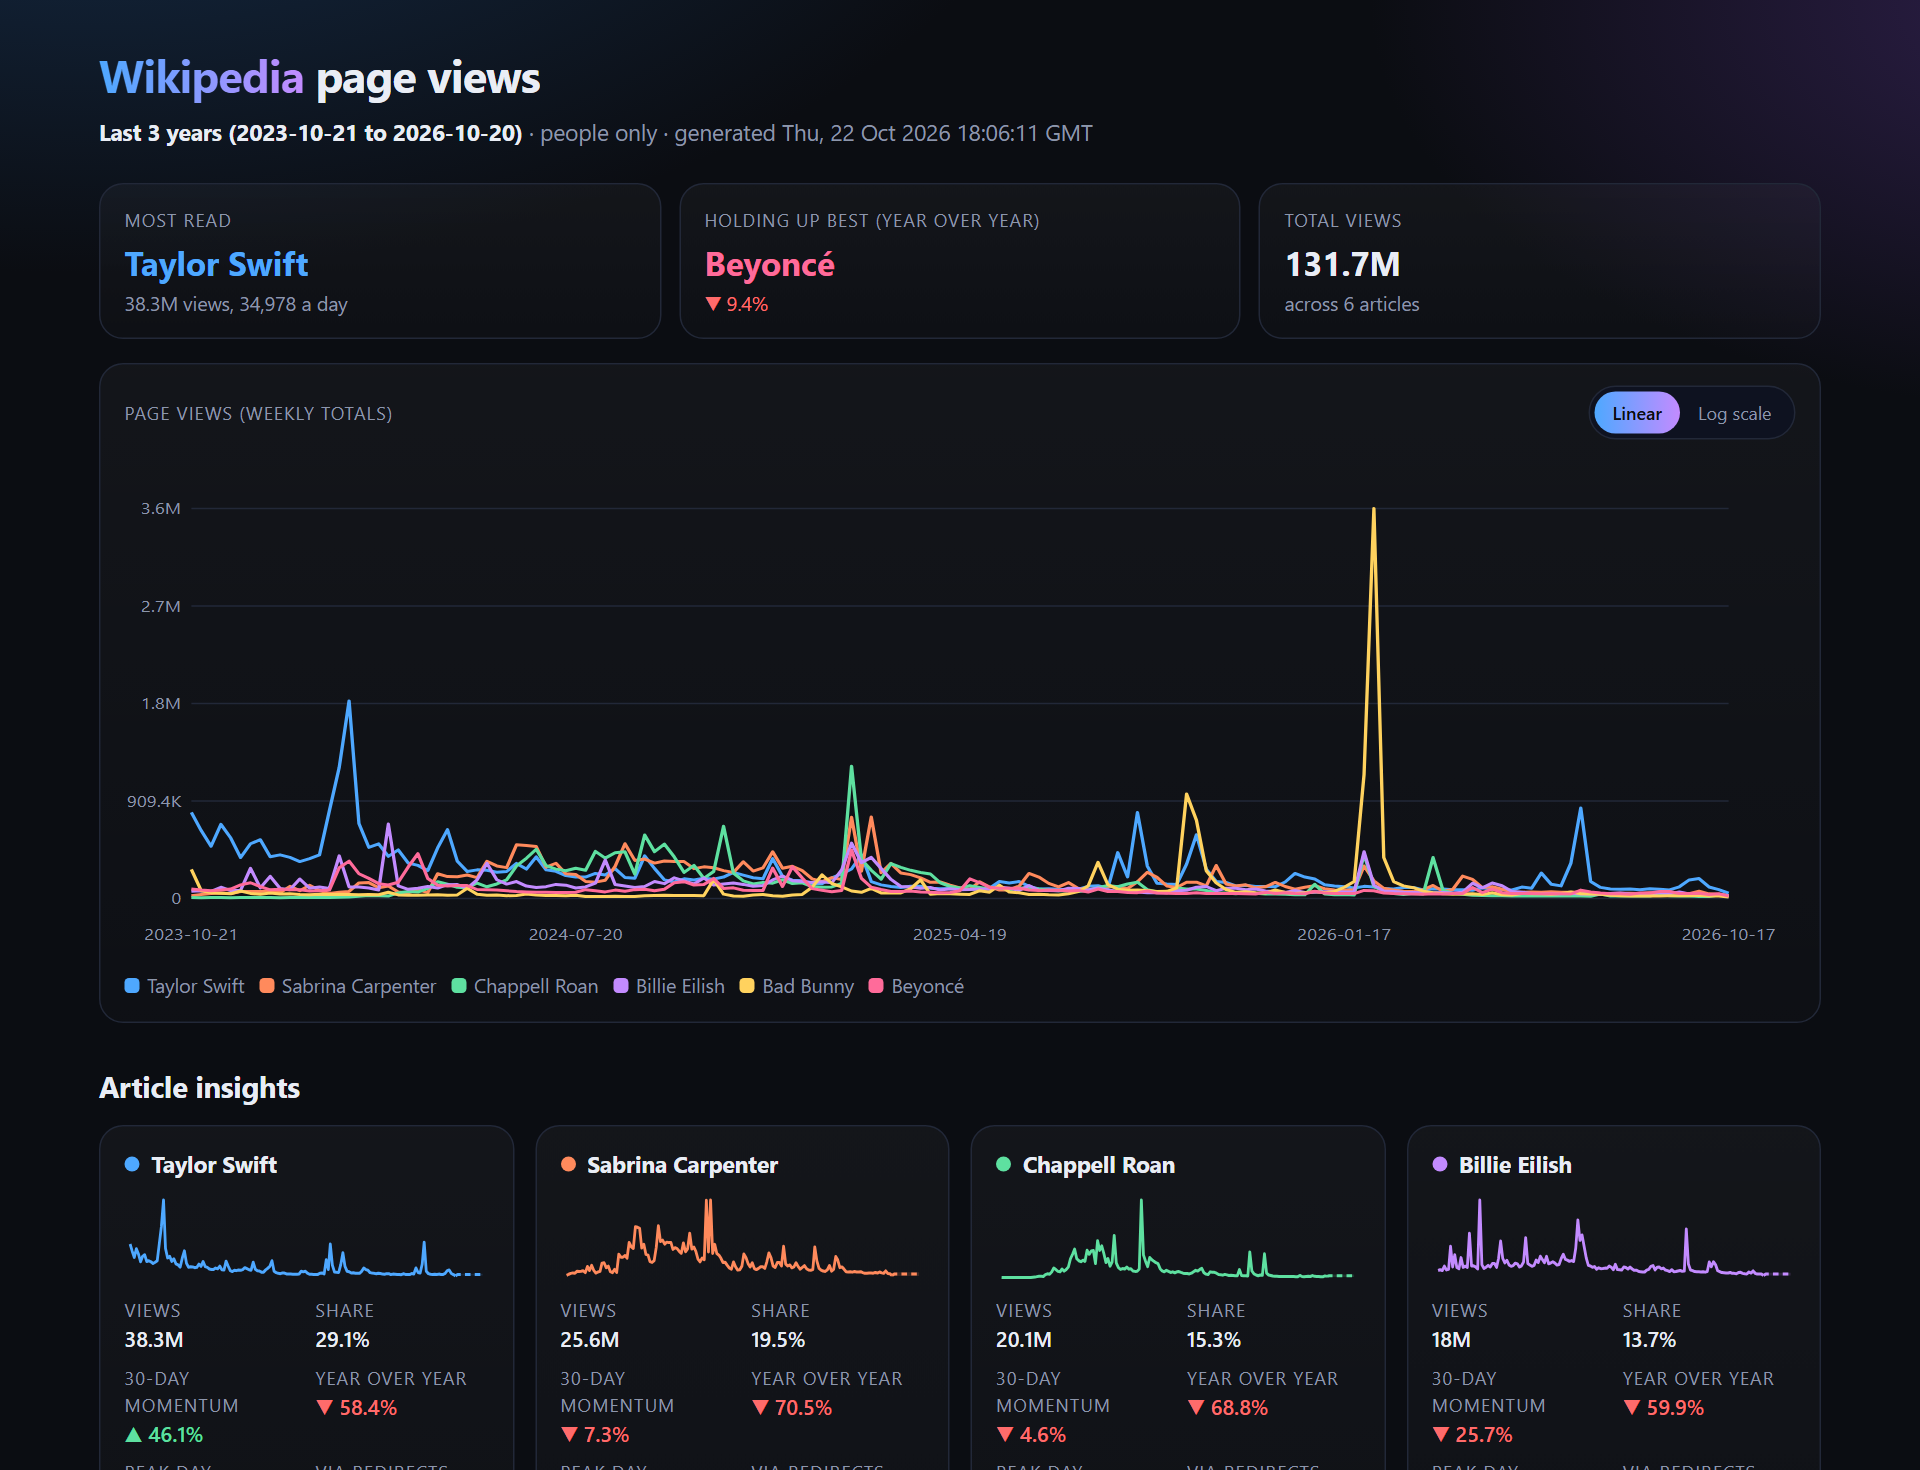The image size is (1920, 1470).
Task: Click Sabrina Carpenter's 70.5% year over year value
Action: pos(792,1407)
